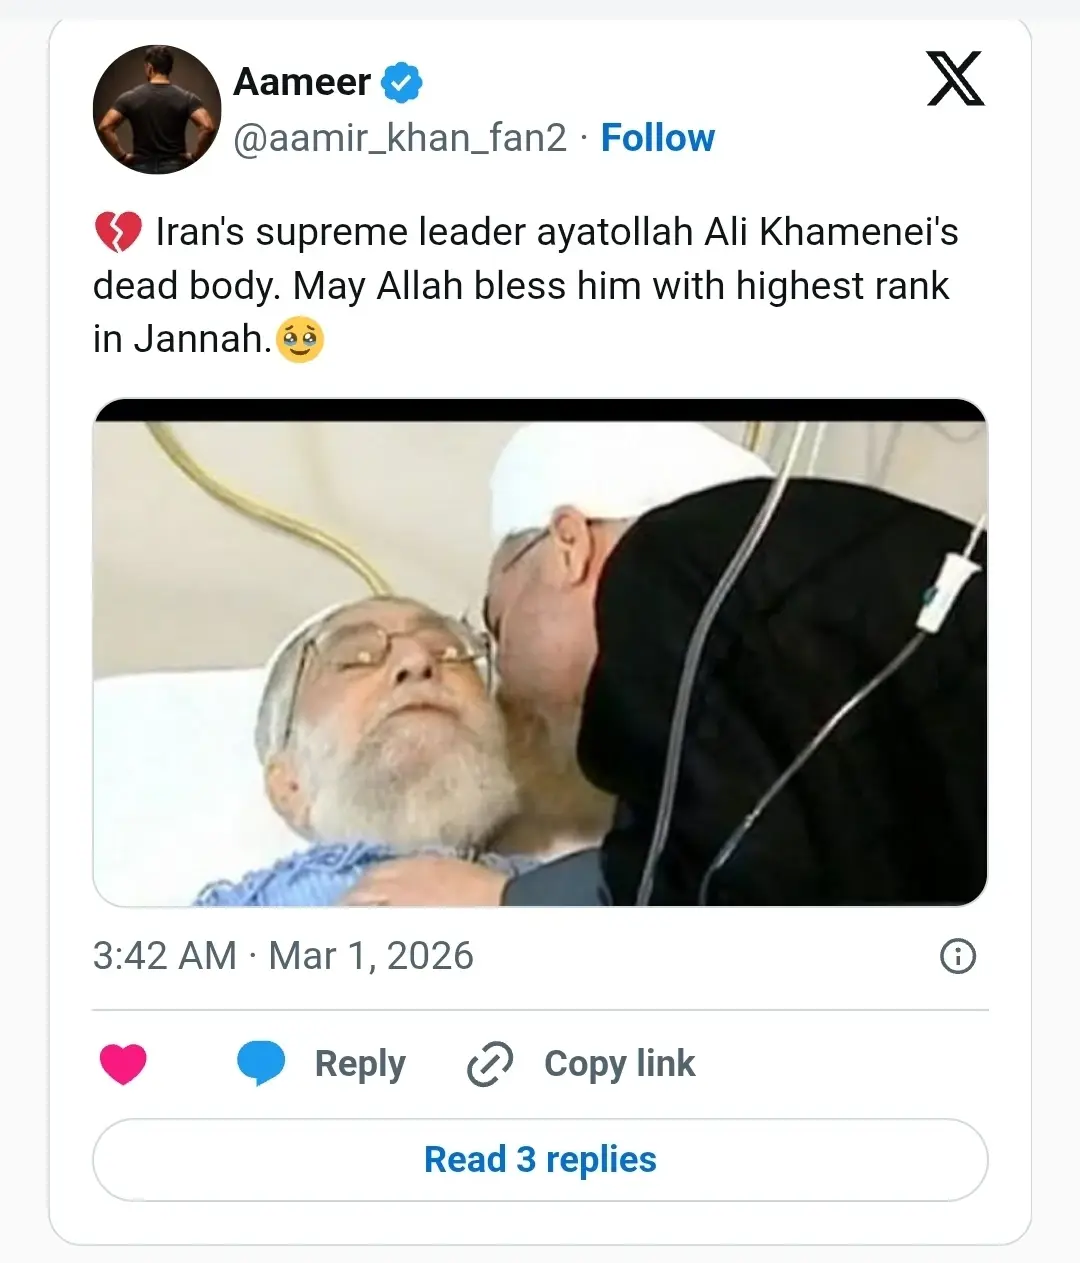Click the blue verified badge beside Aameer

(402, 83)
